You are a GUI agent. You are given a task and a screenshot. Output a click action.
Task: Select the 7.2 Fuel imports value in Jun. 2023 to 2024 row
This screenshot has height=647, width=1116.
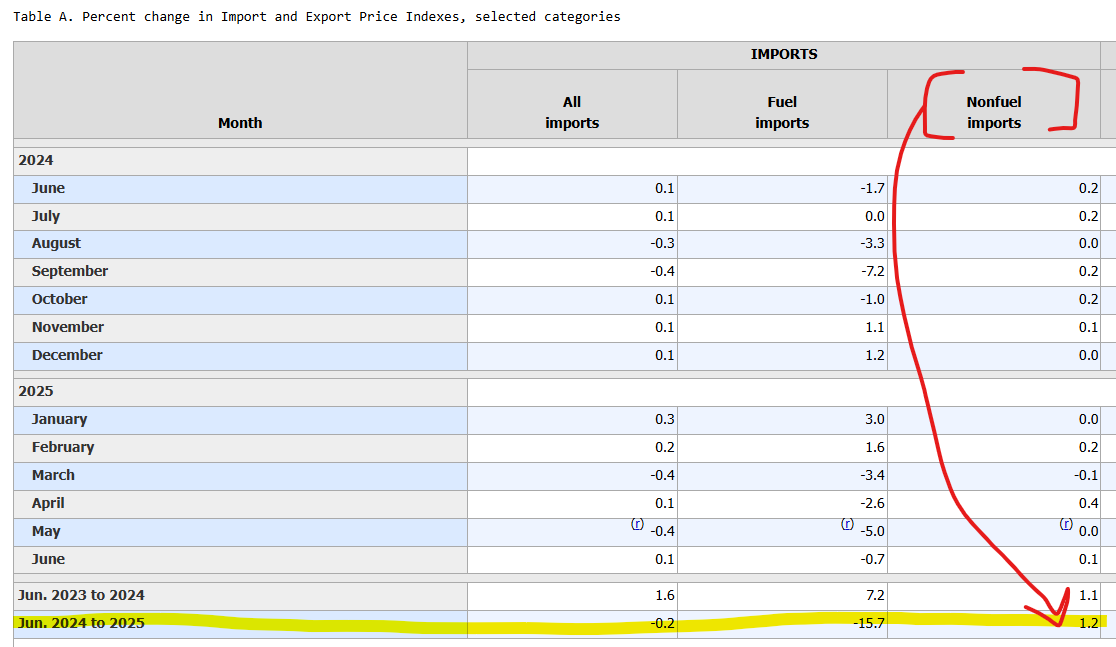(875, 595)
